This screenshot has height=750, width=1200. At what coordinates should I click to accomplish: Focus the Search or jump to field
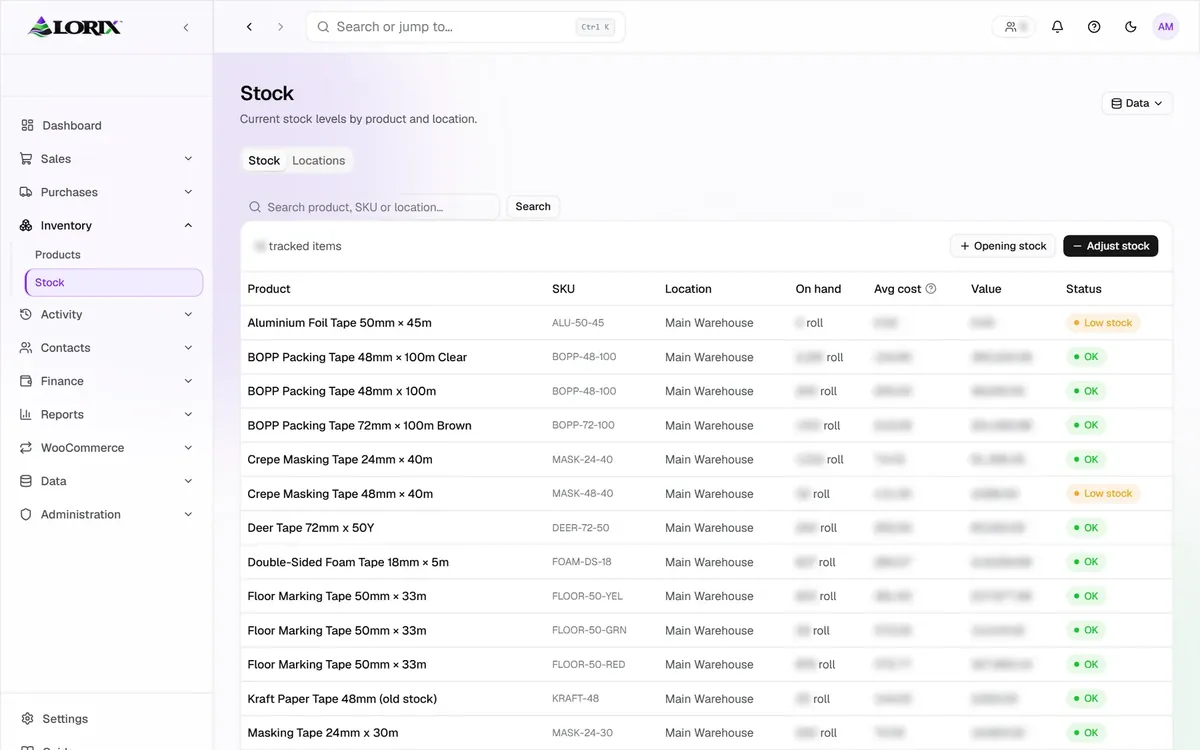pos(465,27)
